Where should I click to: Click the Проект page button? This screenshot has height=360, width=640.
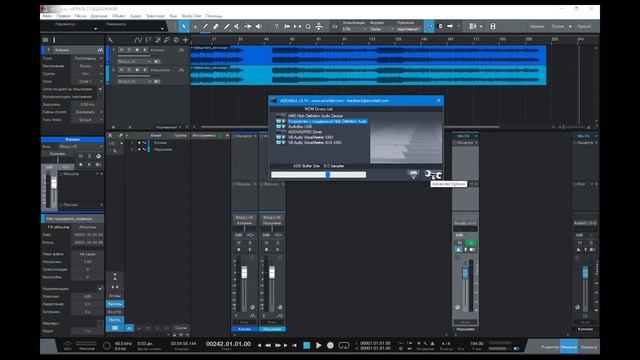tap(584, 27)
